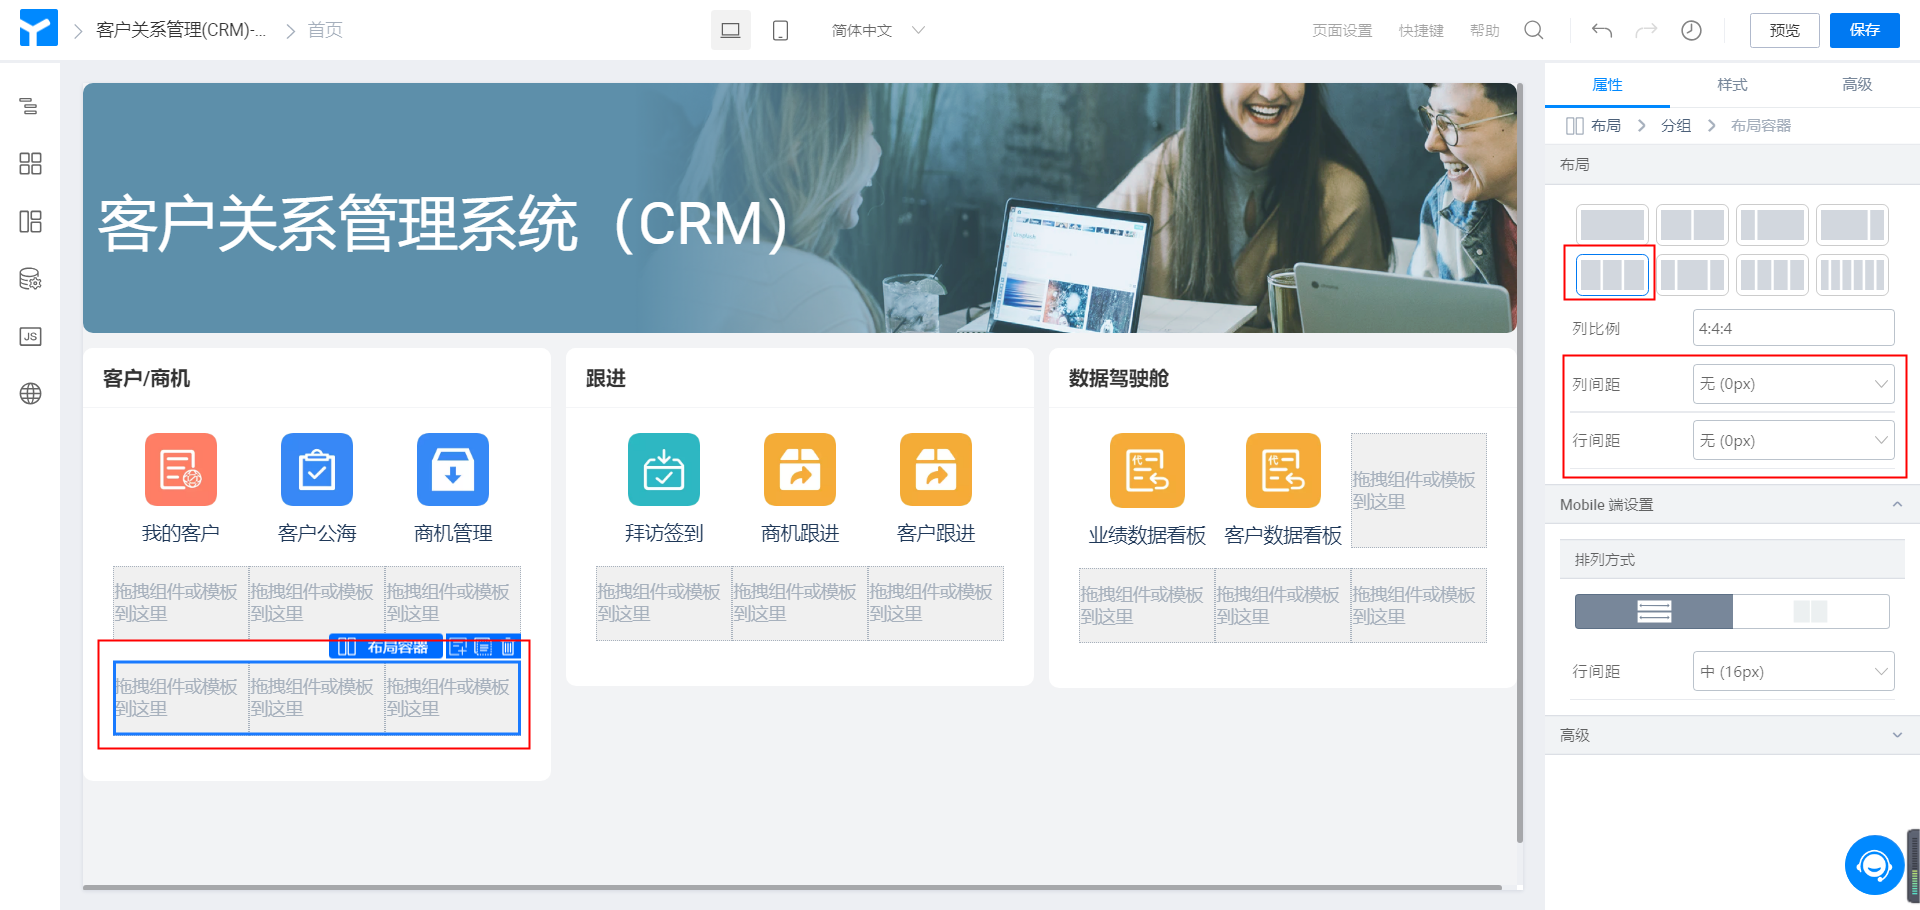
Task: Click the 跟进 group title
Action: [606, 378]
